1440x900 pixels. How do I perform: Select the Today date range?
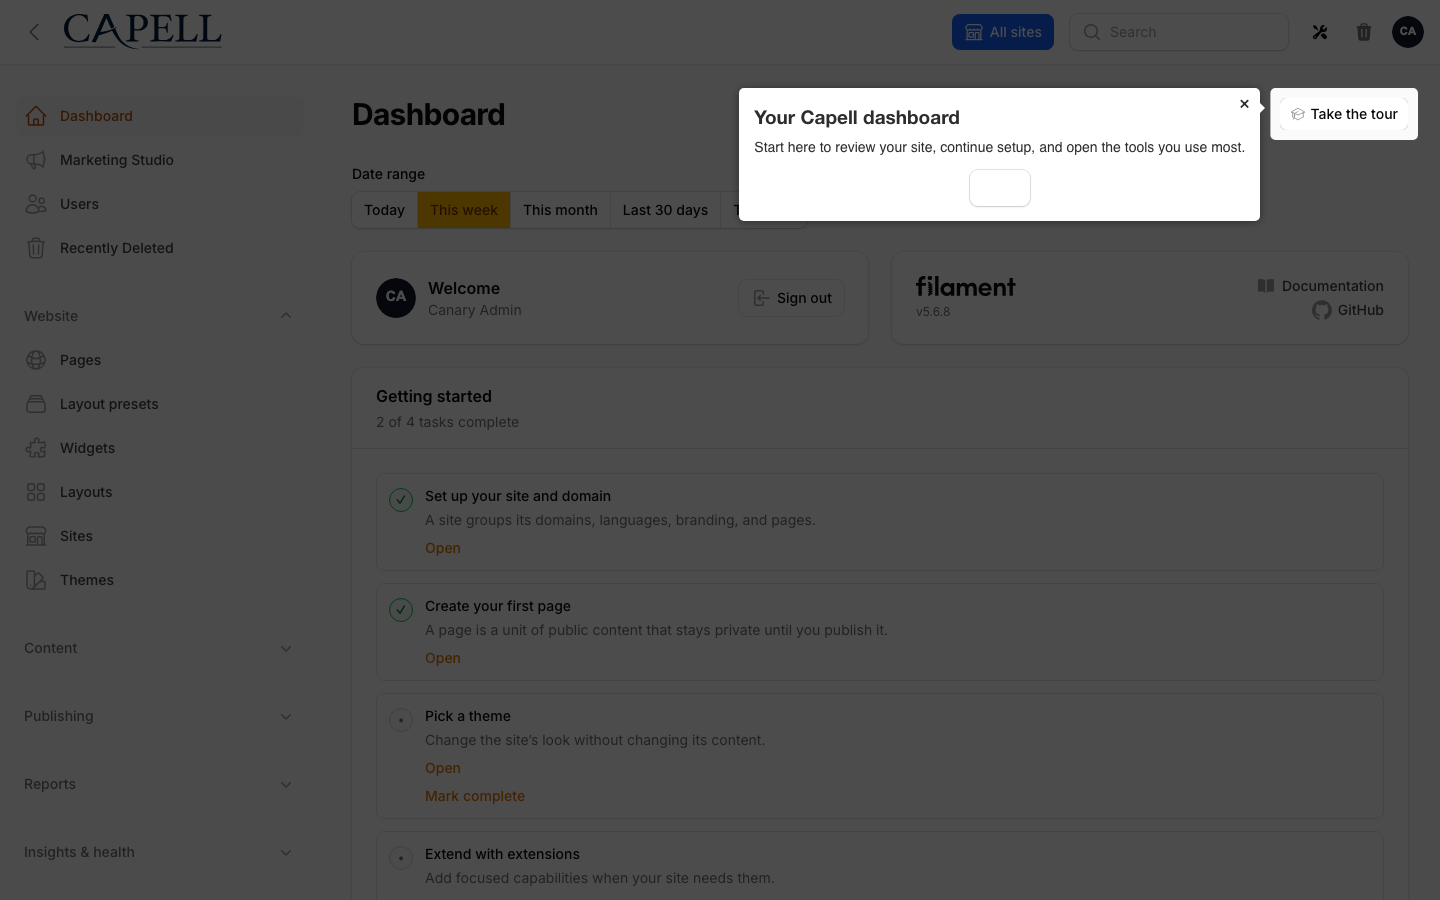click(x=385, y=210)
